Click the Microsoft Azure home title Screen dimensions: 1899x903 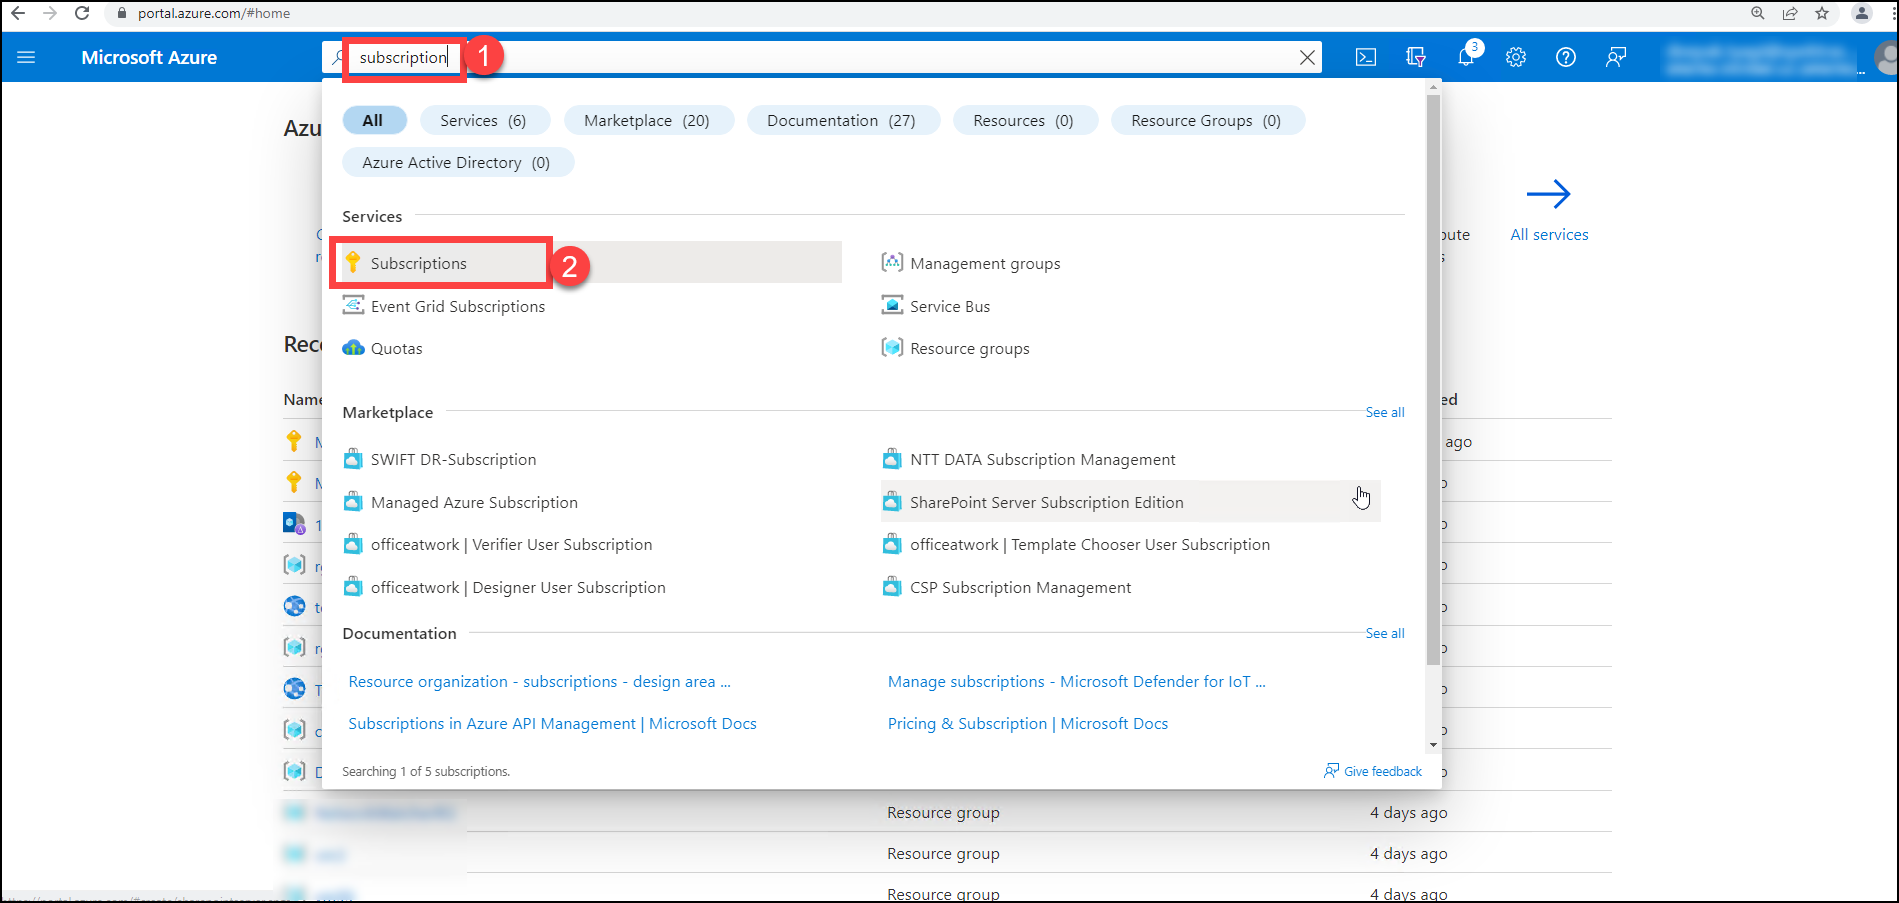pos(149,57)
